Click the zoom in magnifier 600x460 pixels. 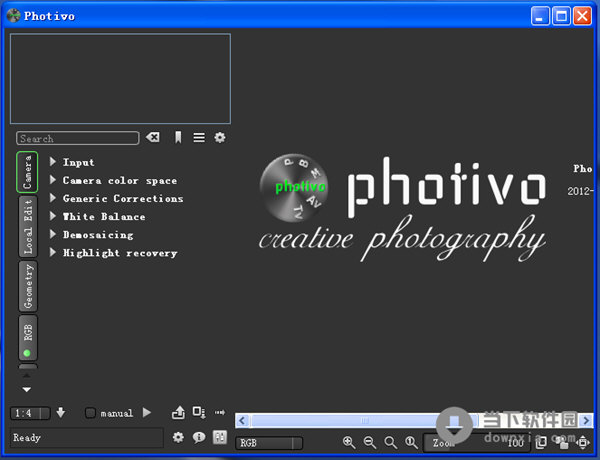pyautogui.click(x=349, y=442)
